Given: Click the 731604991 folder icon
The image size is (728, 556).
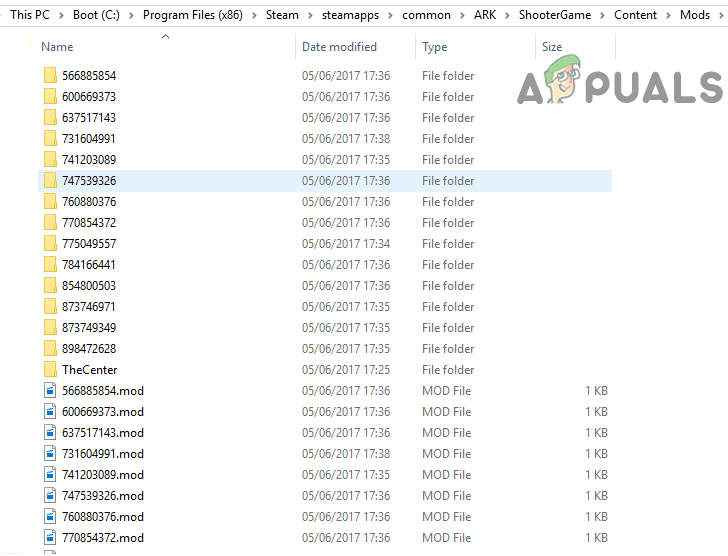Looking at the screenshot, I should (x=50, y=138).
